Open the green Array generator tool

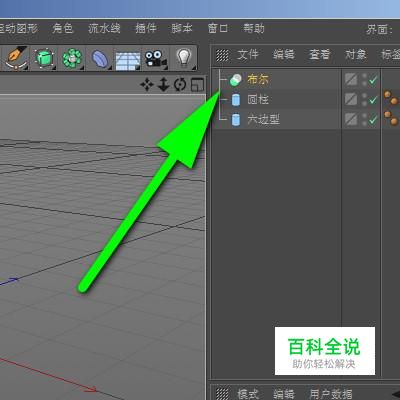point(72,58)
